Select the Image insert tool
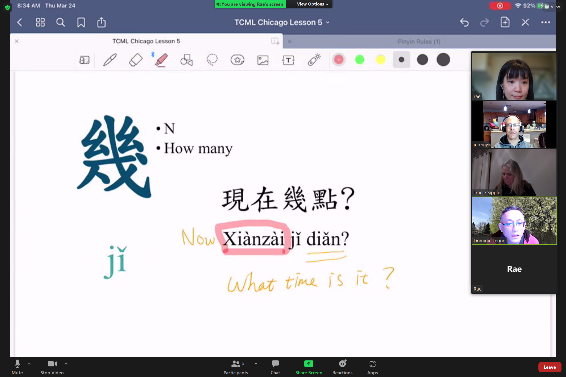 pyautogui.click(x=263, y=60)
